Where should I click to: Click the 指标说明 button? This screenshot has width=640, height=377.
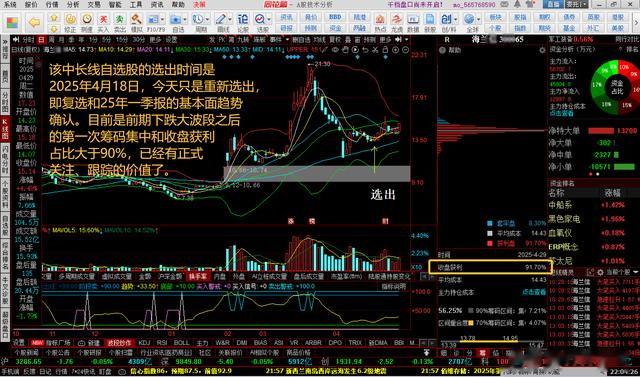click(x=394, y=286)
